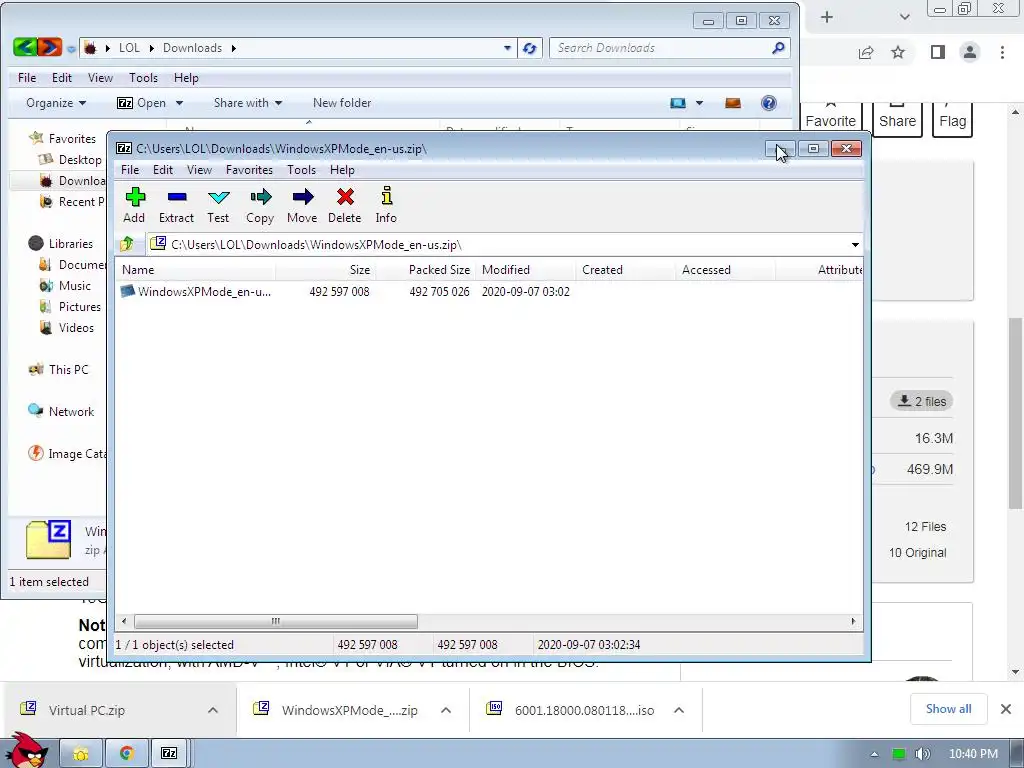The height and width of the screenshot is (768, 1024).
Task: Select This PC in navigation pane
Action: point(58,370)
